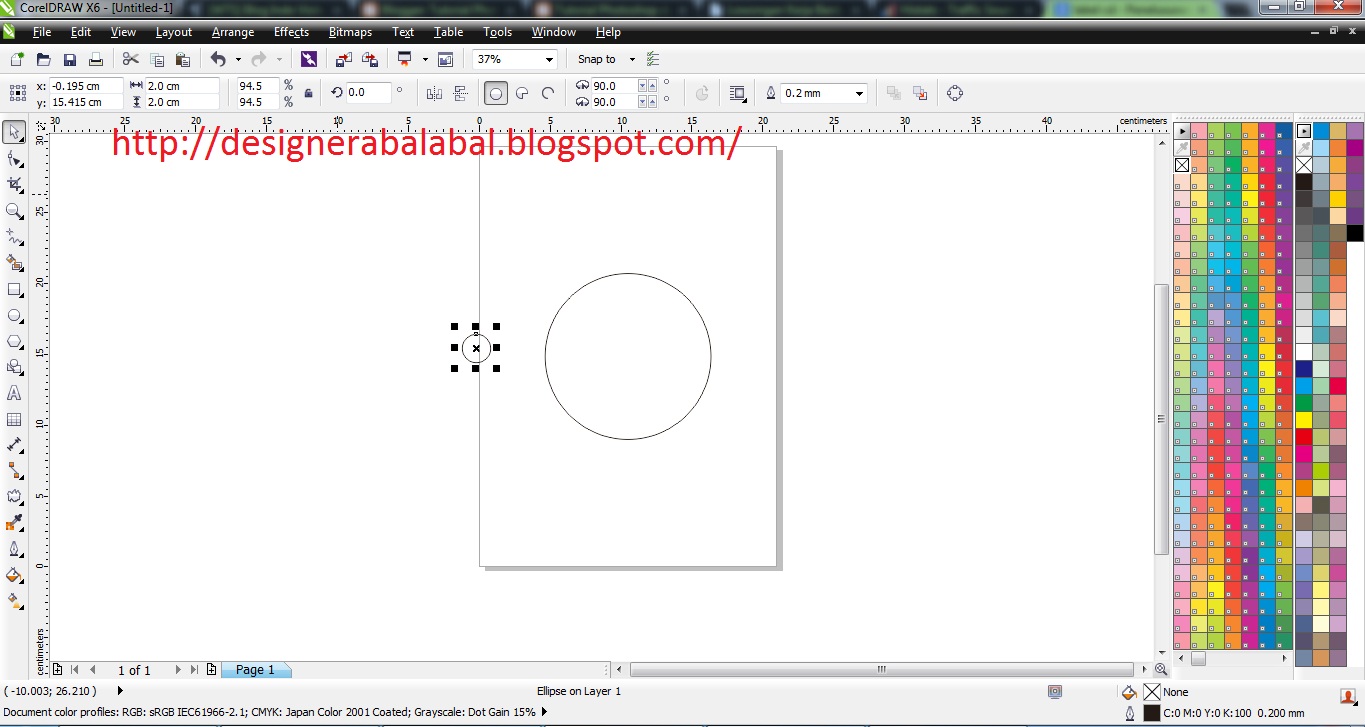Image resolution: width=1365 pixels, height=727 pixels.
Task: Select the Table tool
Action: point(14,419)
